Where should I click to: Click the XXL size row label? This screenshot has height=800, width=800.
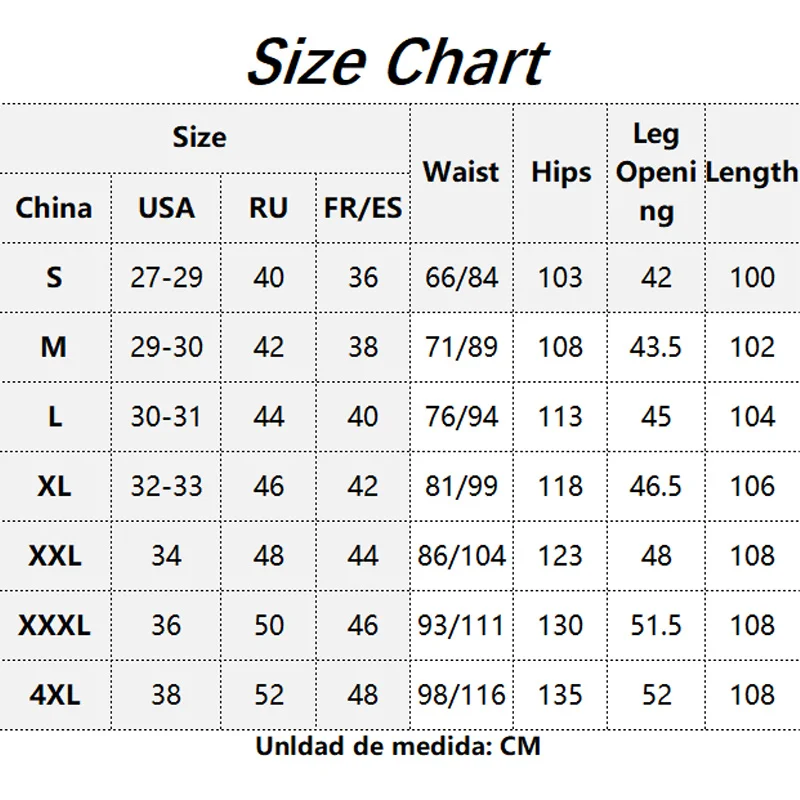pos(54,555)
